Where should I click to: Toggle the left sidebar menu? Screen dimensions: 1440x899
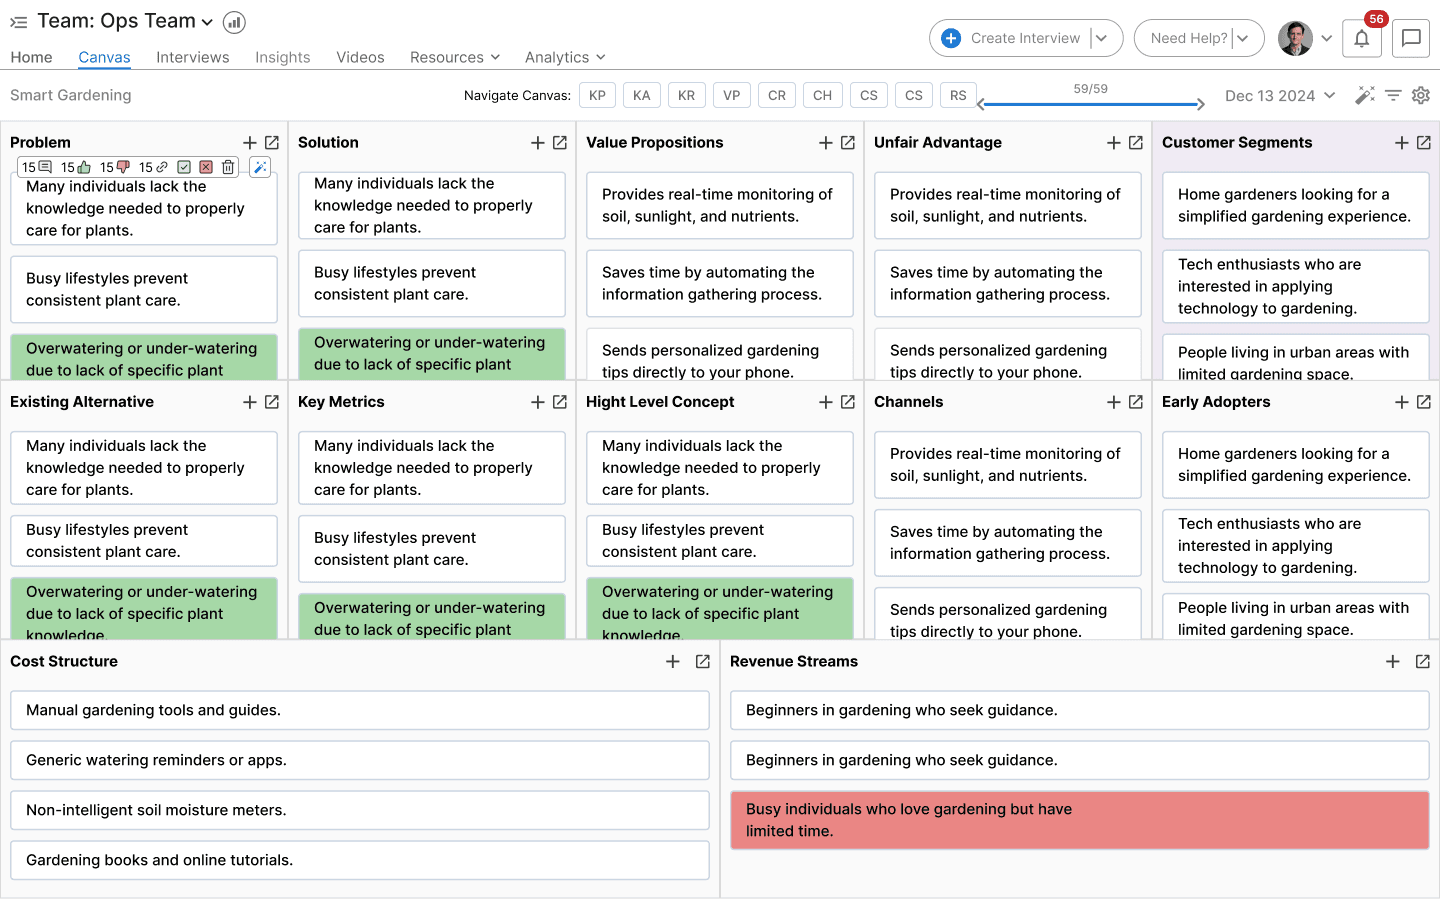tap(18, 22)
